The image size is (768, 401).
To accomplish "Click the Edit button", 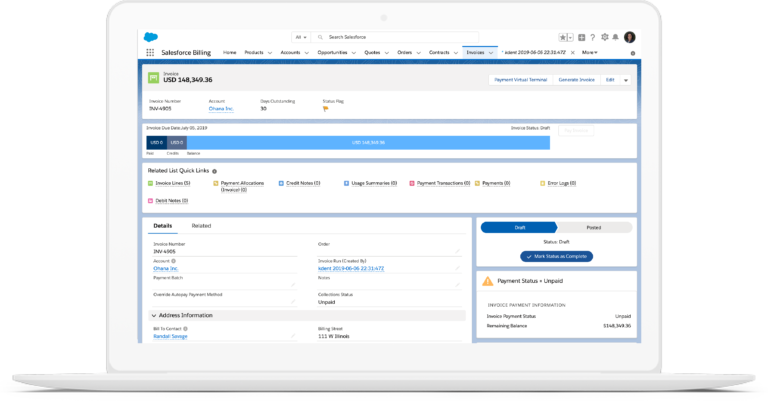I will point(610,80).
